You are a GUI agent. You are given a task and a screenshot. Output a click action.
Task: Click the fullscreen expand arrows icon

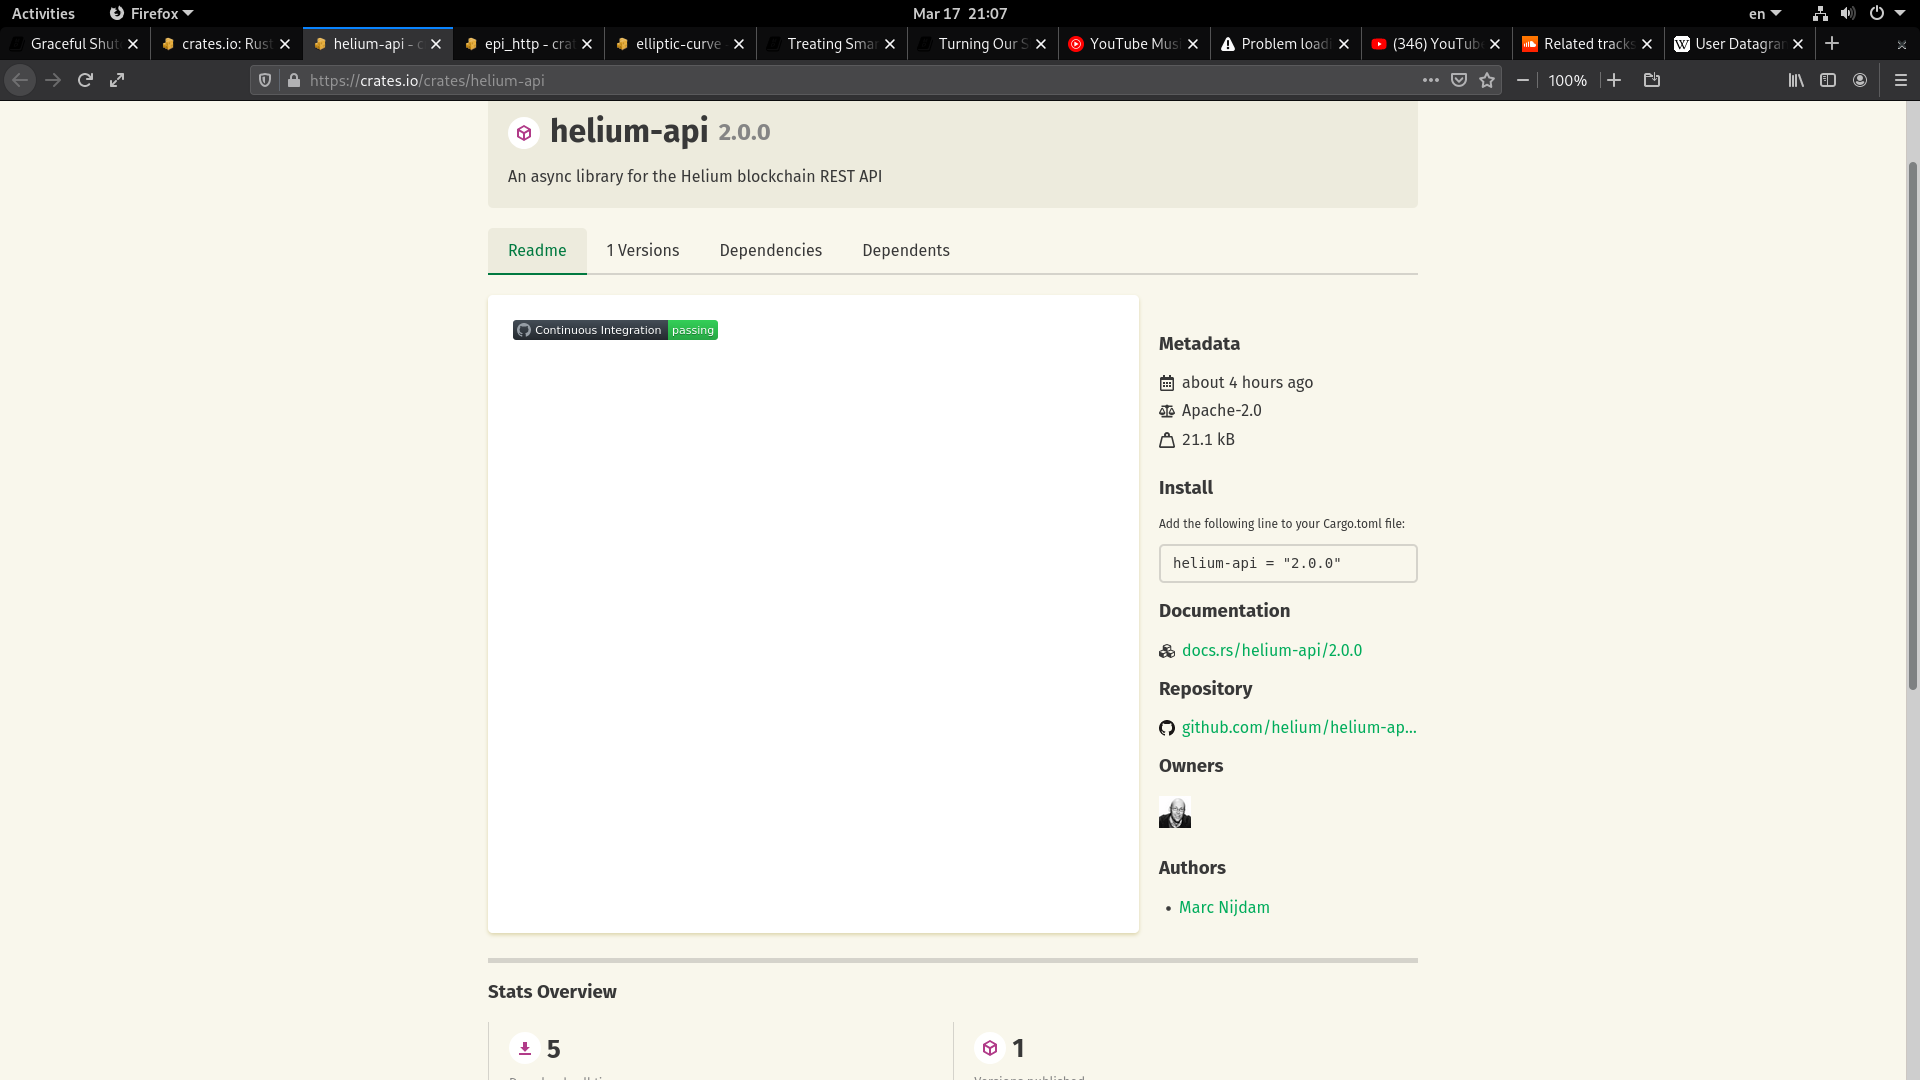point(117,80)
